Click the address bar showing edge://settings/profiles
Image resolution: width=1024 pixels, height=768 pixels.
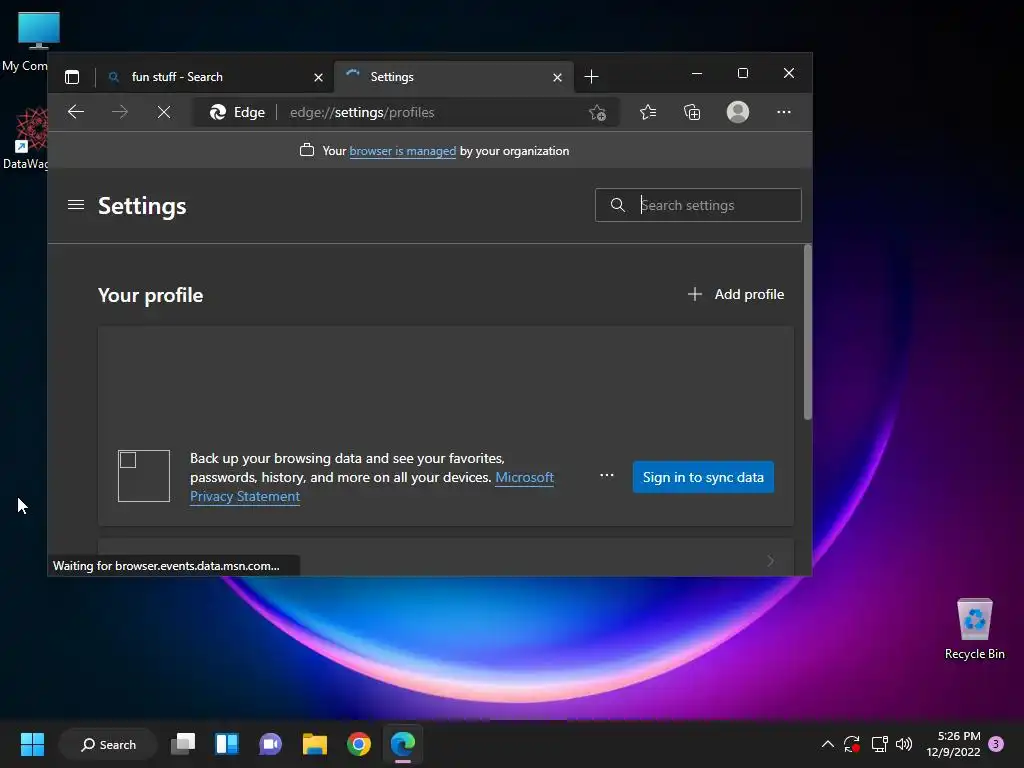point(405,112)
